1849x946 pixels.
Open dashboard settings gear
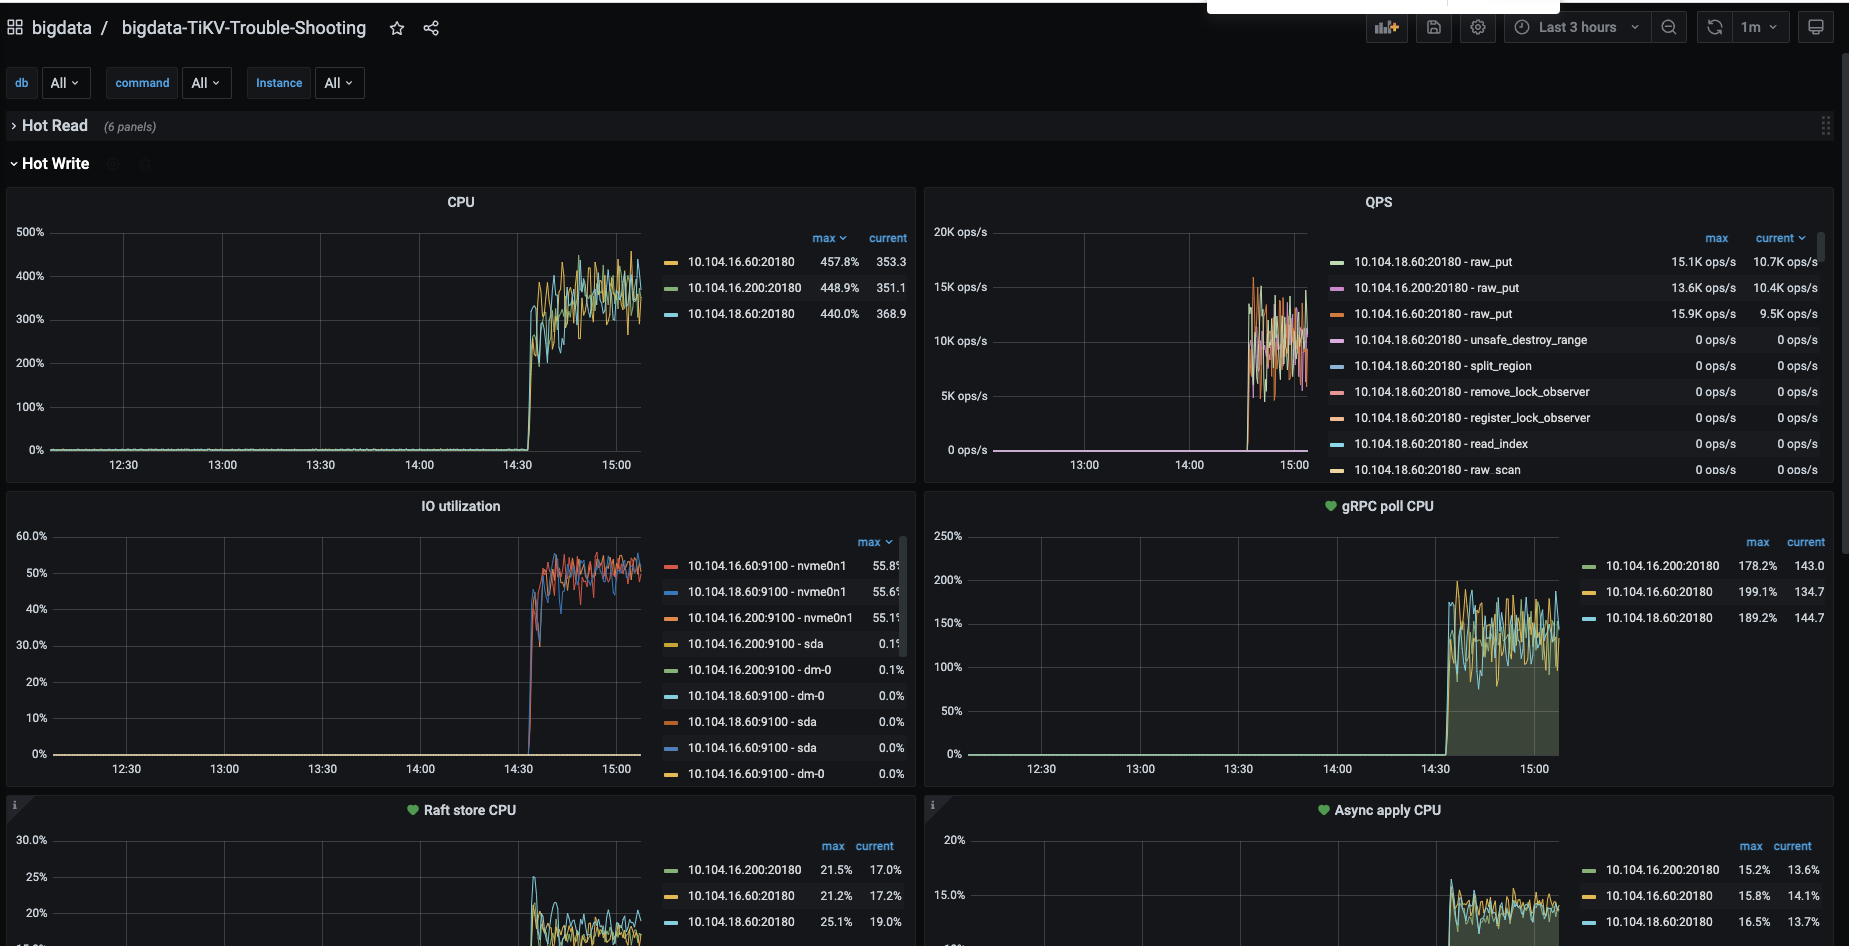pyautogui.click(x=1478, y=27)
